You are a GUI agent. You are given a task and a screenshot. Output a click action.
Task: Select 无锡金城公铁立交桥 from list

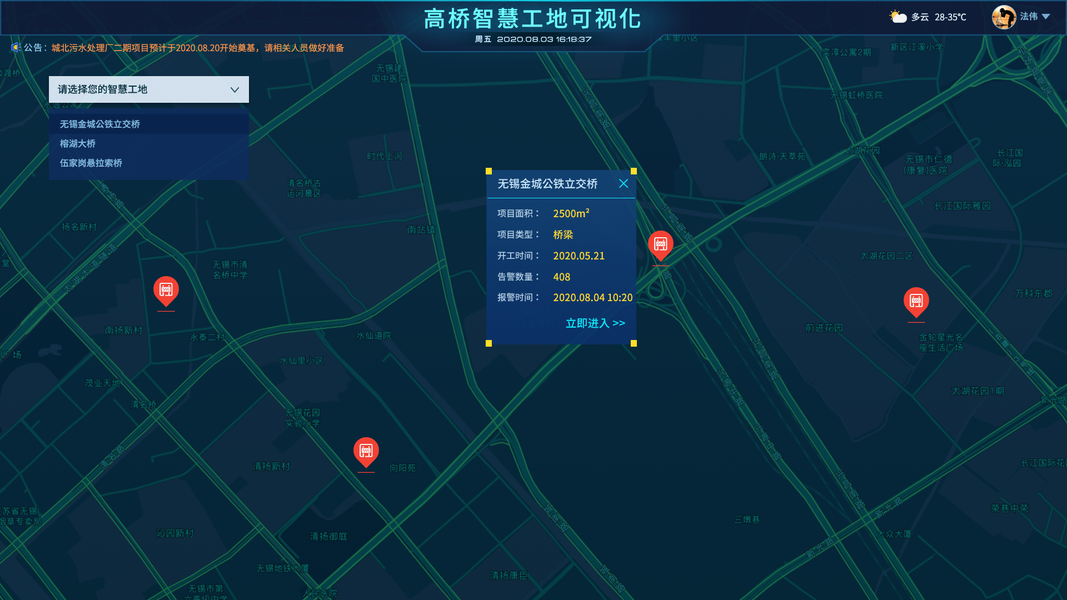tap(148, 124)
